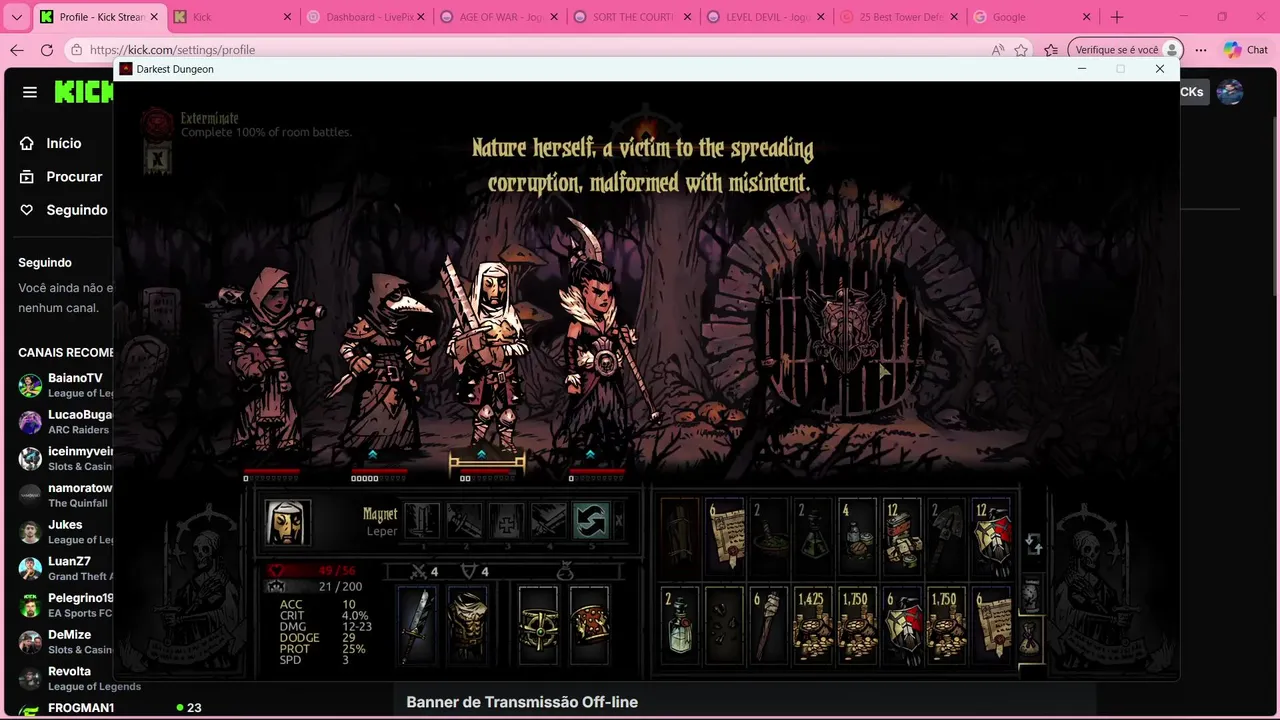Open DeMize recommended channel

tap(65, 641)
